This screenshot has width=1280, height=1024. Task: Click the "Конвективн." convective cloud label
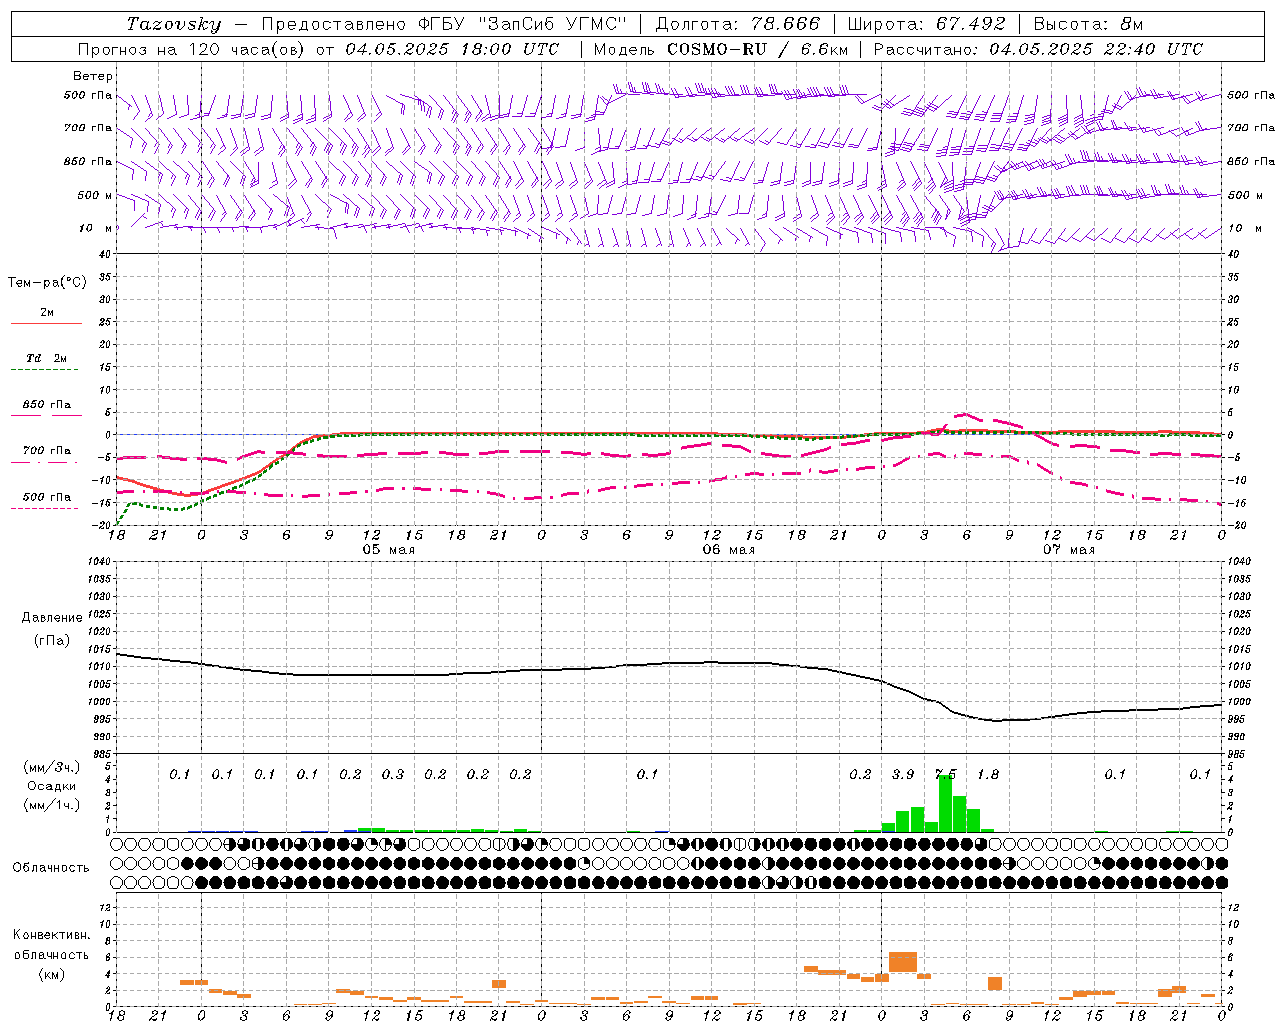[51, 935]
